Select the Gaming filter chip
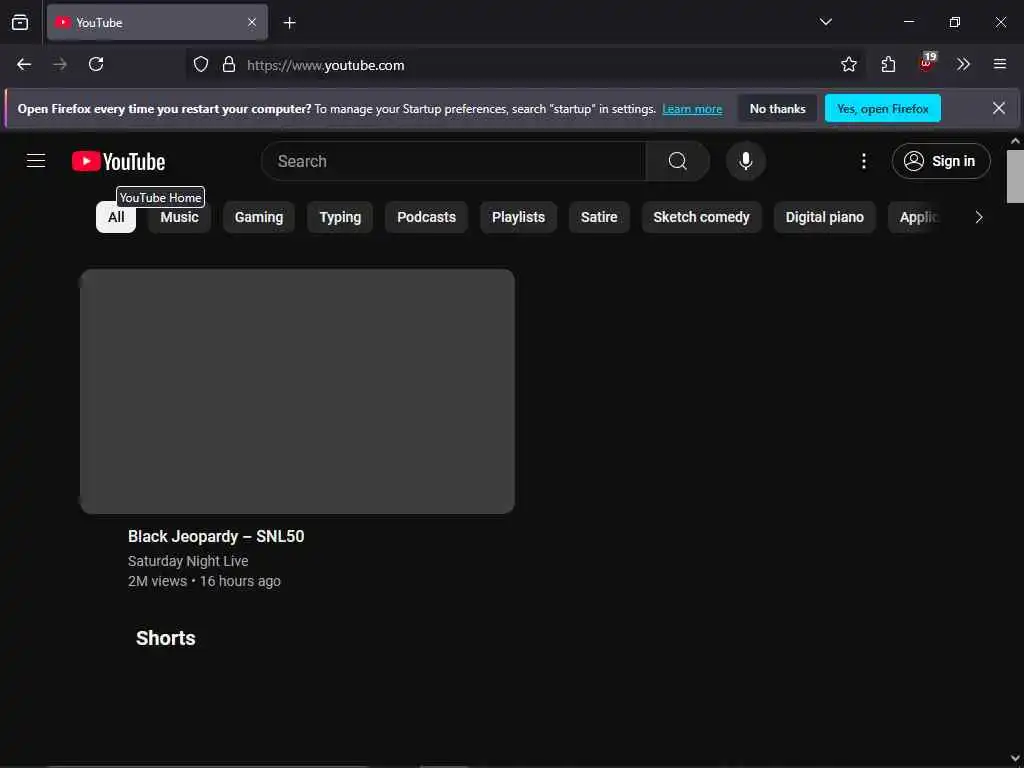 tap(259, 217)
